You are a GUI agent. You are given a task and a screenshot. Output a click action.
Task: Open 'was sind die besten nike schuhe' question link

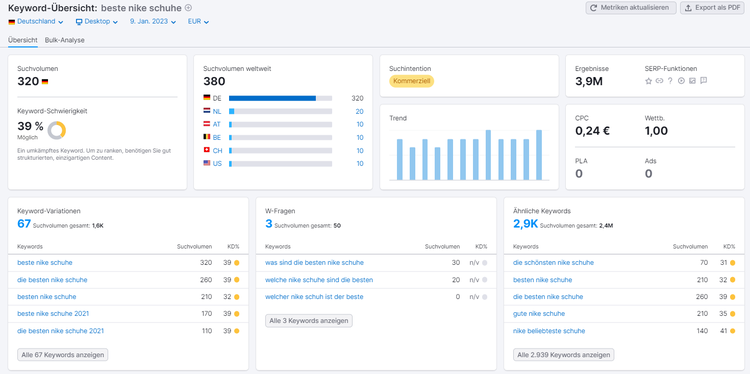tap(314, 263)
